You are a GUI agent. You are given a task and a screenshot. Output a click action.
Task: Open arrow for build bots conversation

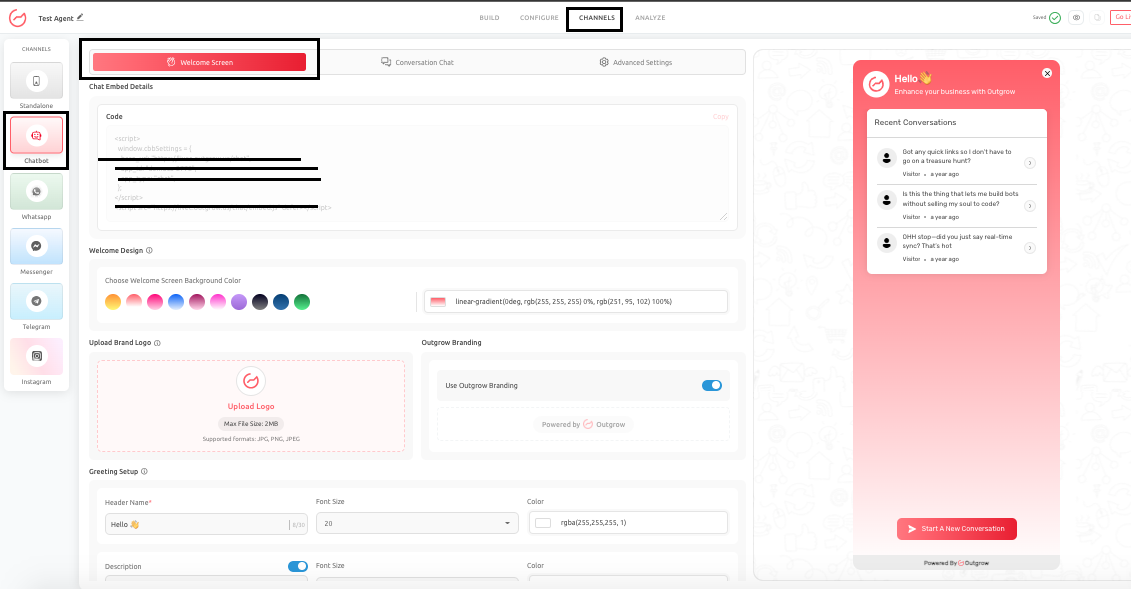(1030, 205)
